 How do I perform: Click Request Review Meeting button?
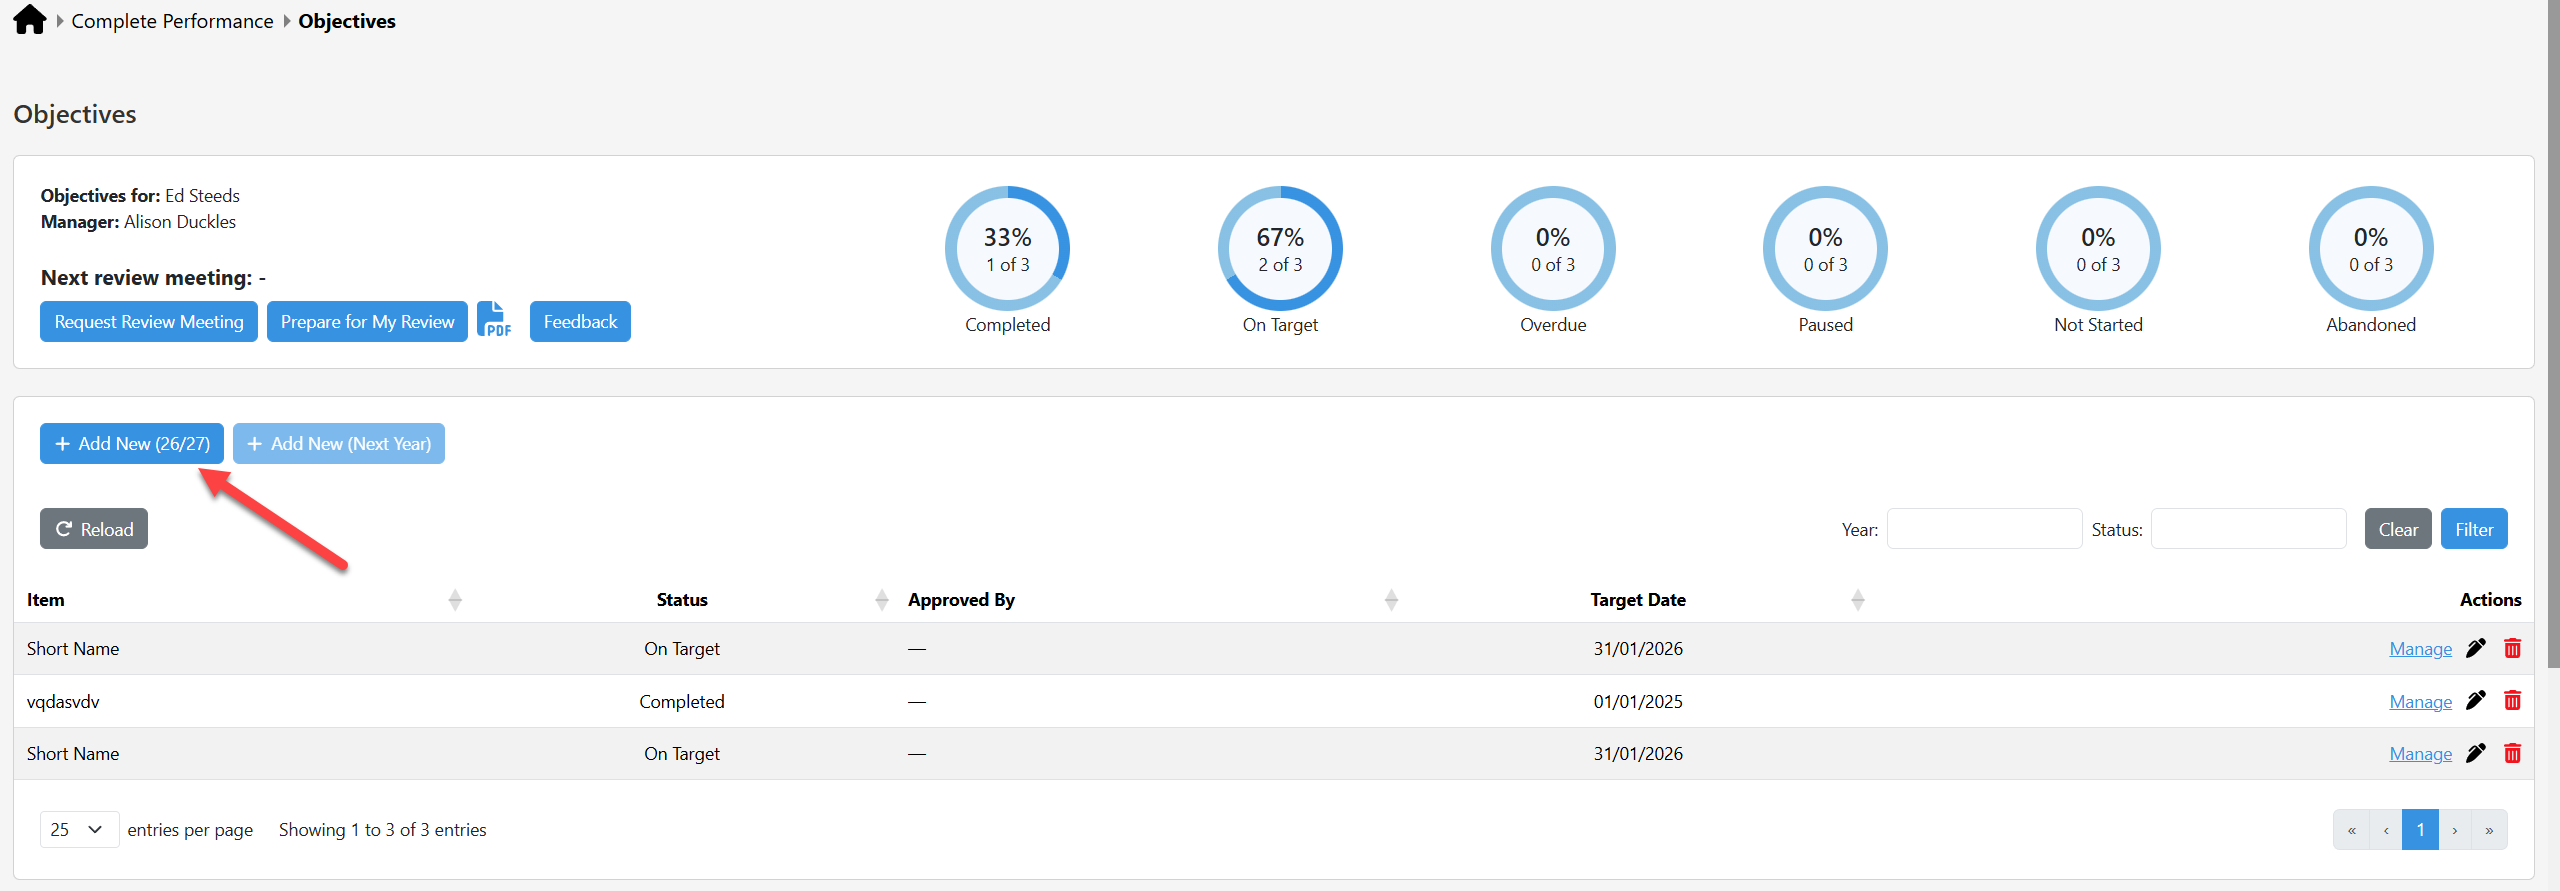pos(149,321)
